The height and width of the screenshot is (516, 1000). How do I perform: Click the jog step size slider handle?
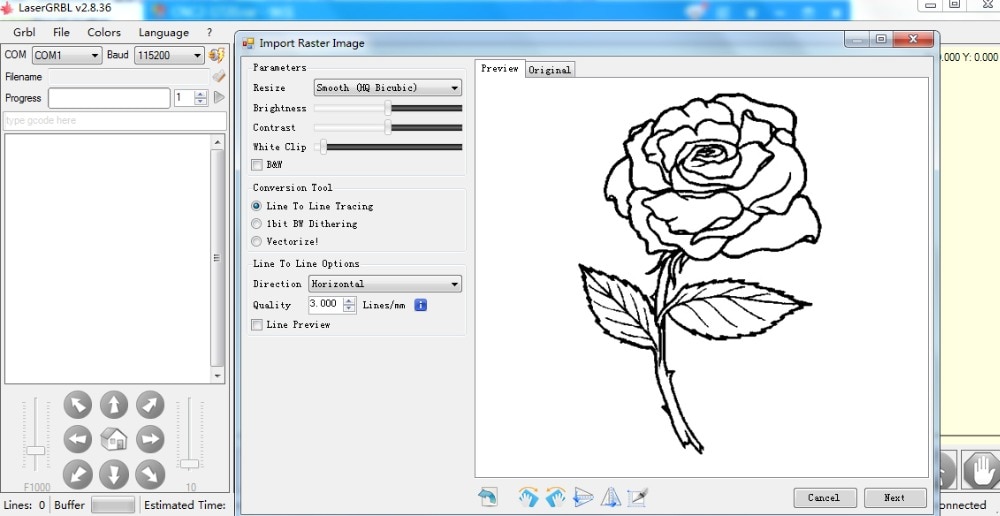click(x=189, y=464)
